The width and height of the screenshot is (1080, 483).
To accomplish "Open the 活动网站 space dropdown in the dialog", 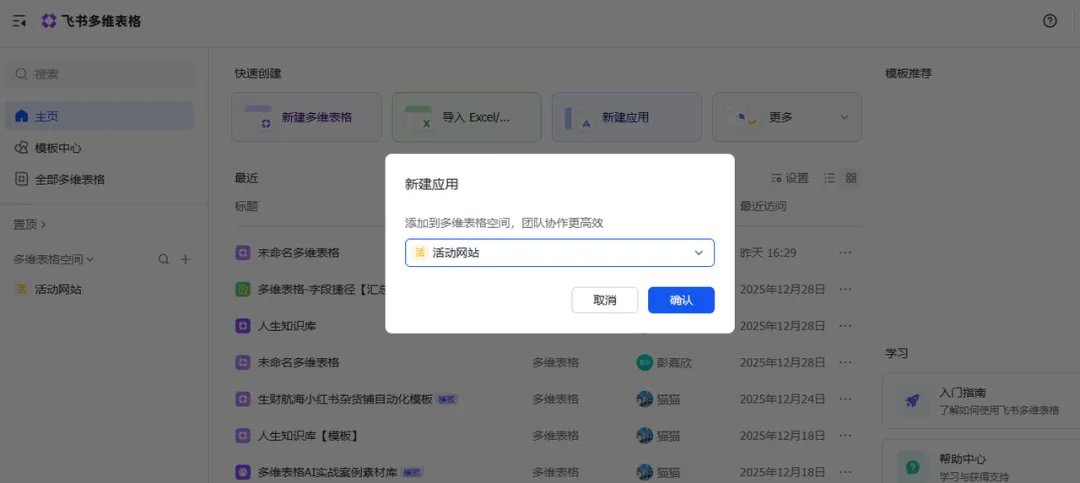I will [x=559, y=253].
